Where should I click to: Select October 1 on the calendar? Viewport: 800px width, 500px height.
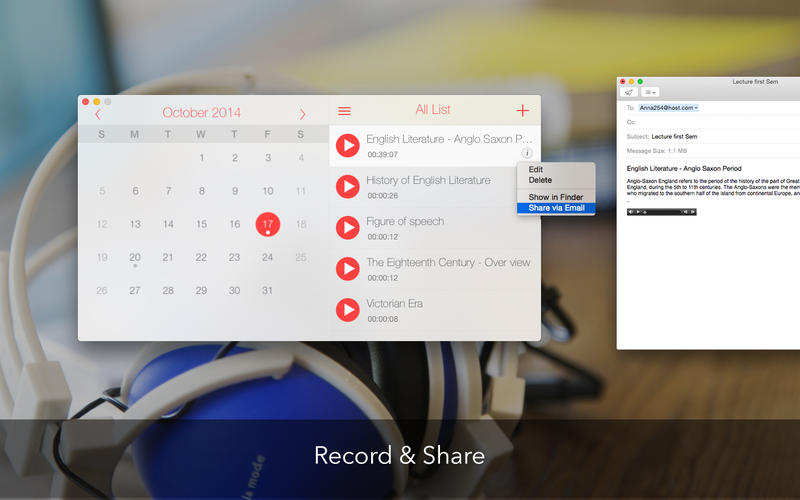pos(202,158)
